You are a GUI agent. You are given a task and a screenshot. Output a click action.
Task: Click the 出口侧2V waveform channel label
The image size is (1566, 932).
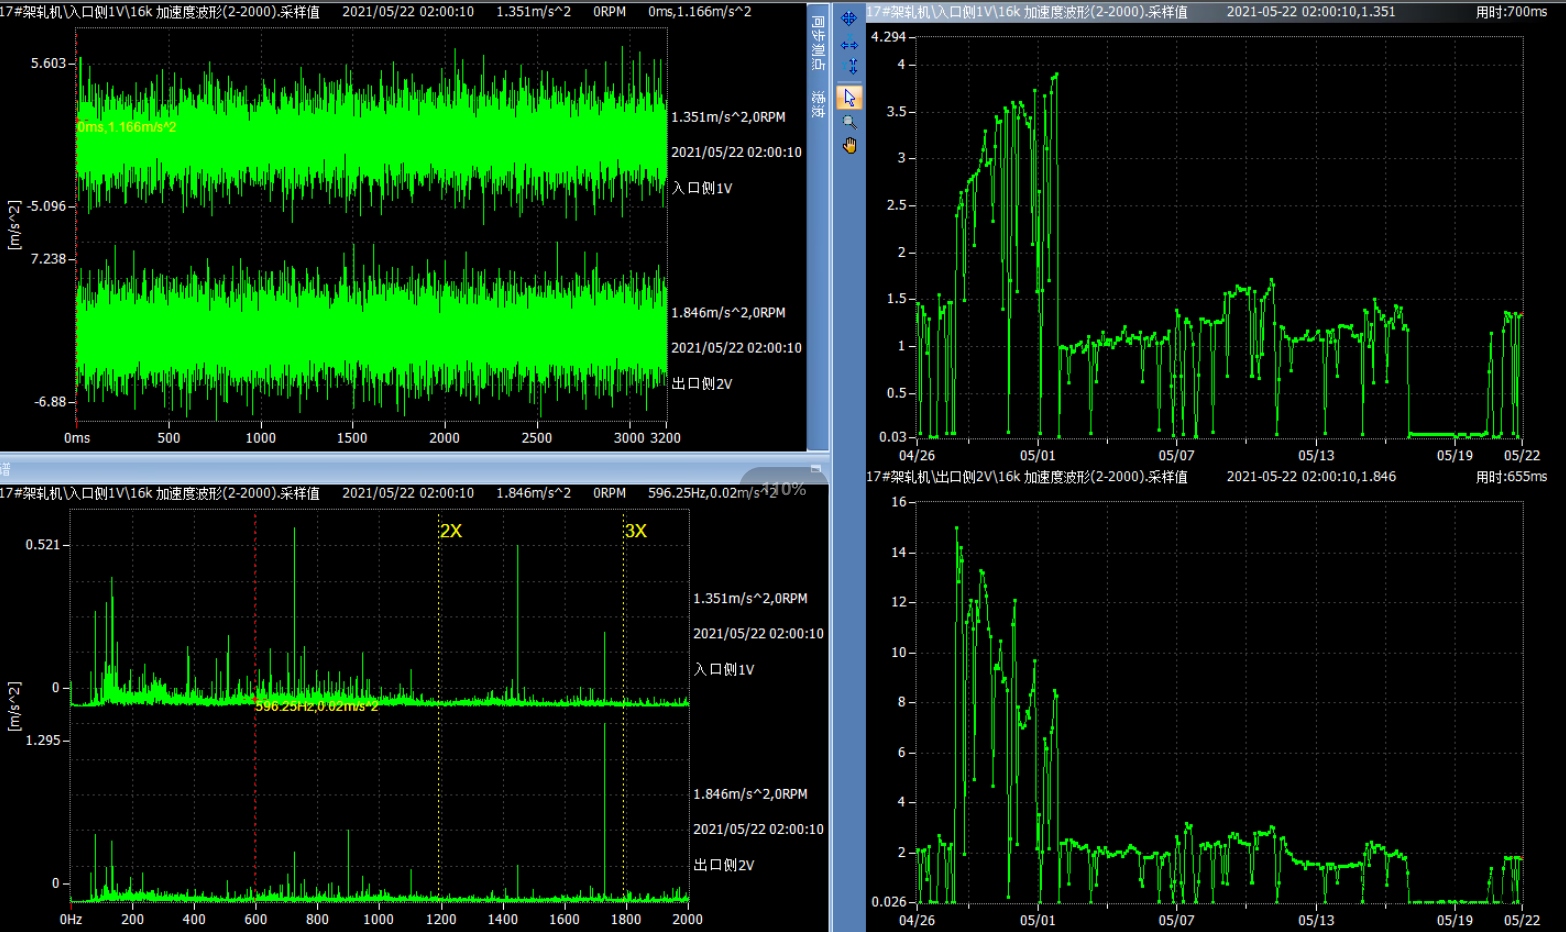click(702, 384)
